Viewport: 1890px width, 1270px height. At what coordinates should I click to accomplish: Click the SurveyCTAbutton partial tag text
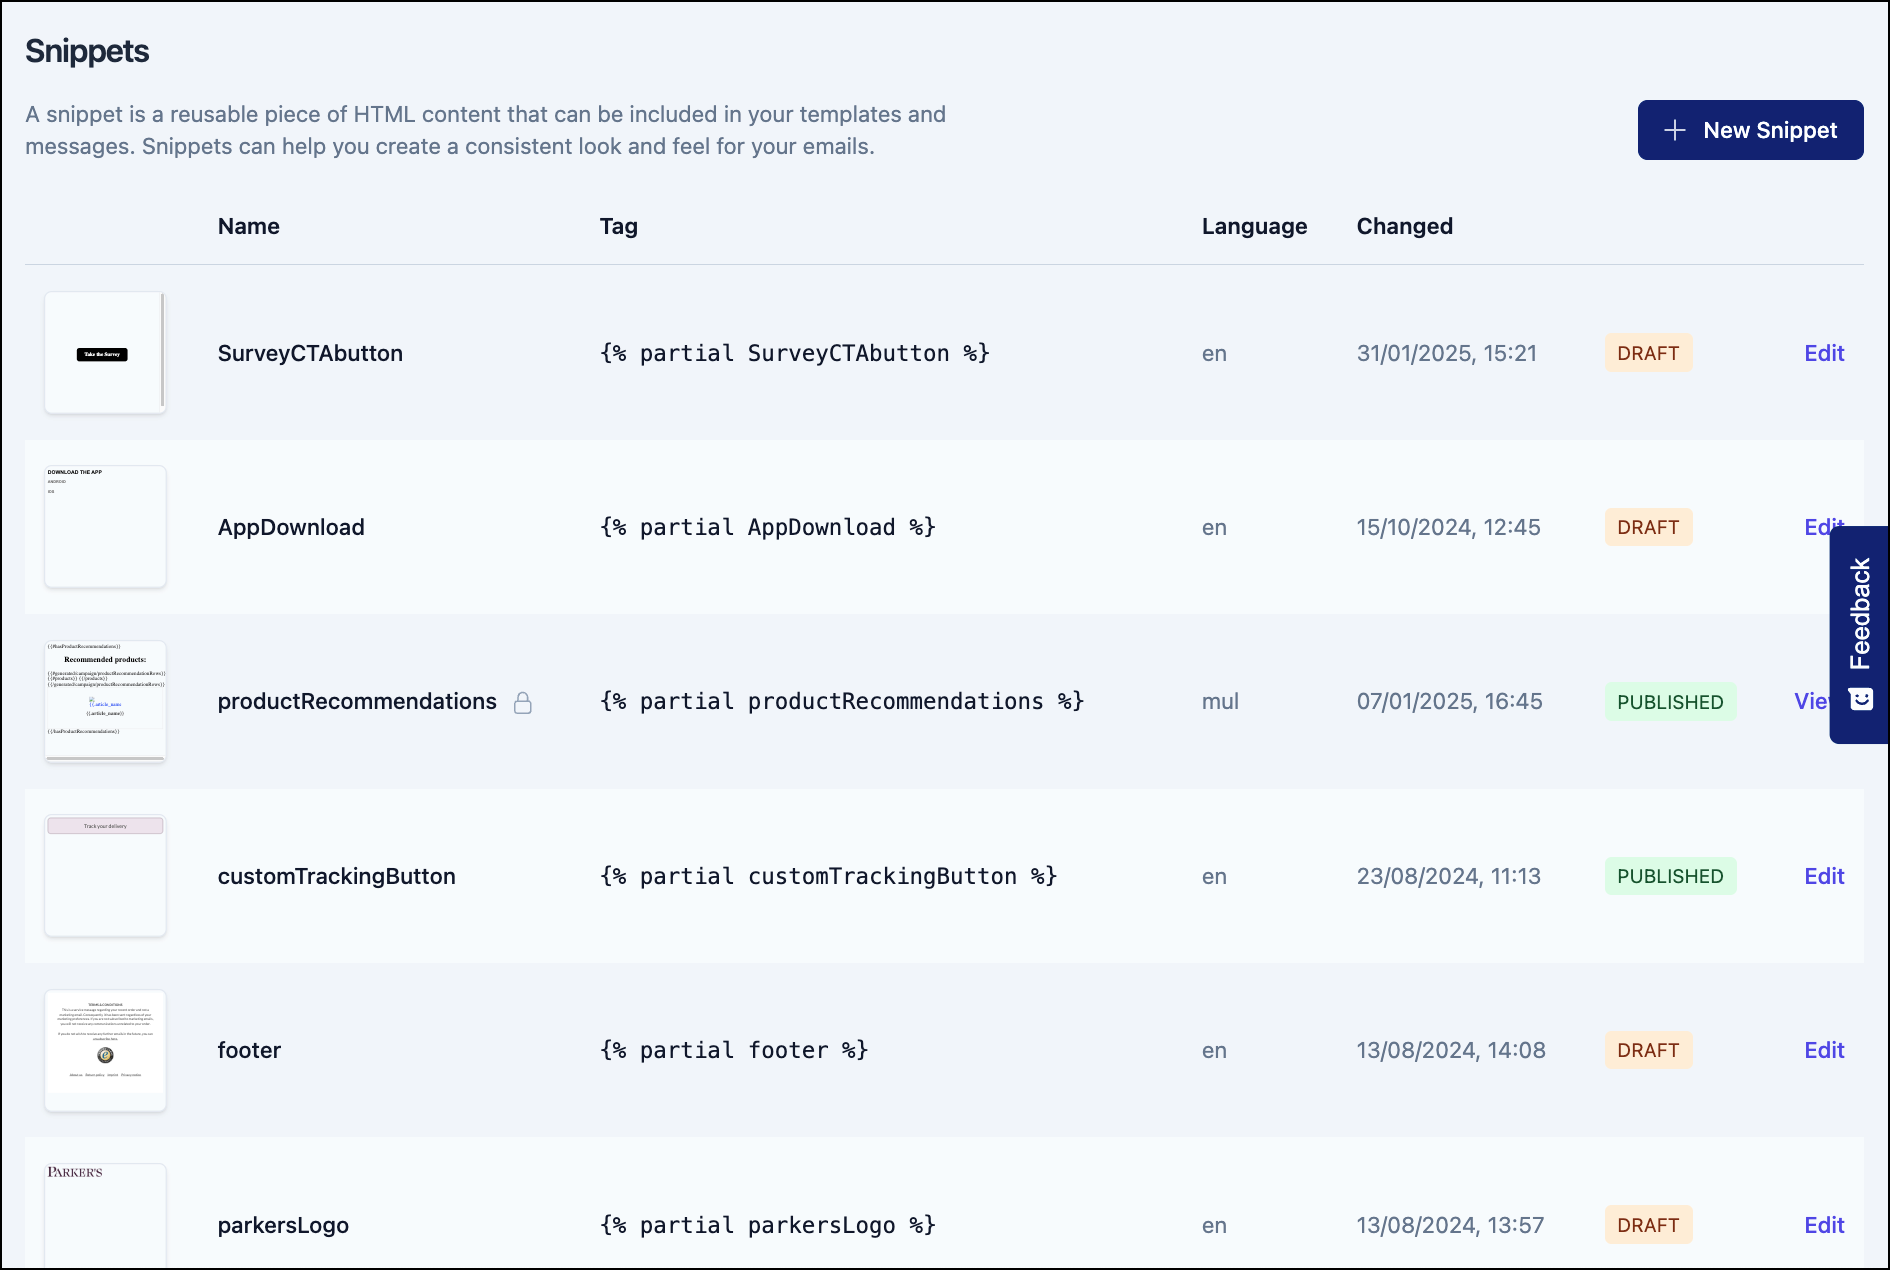coord(794,353)
